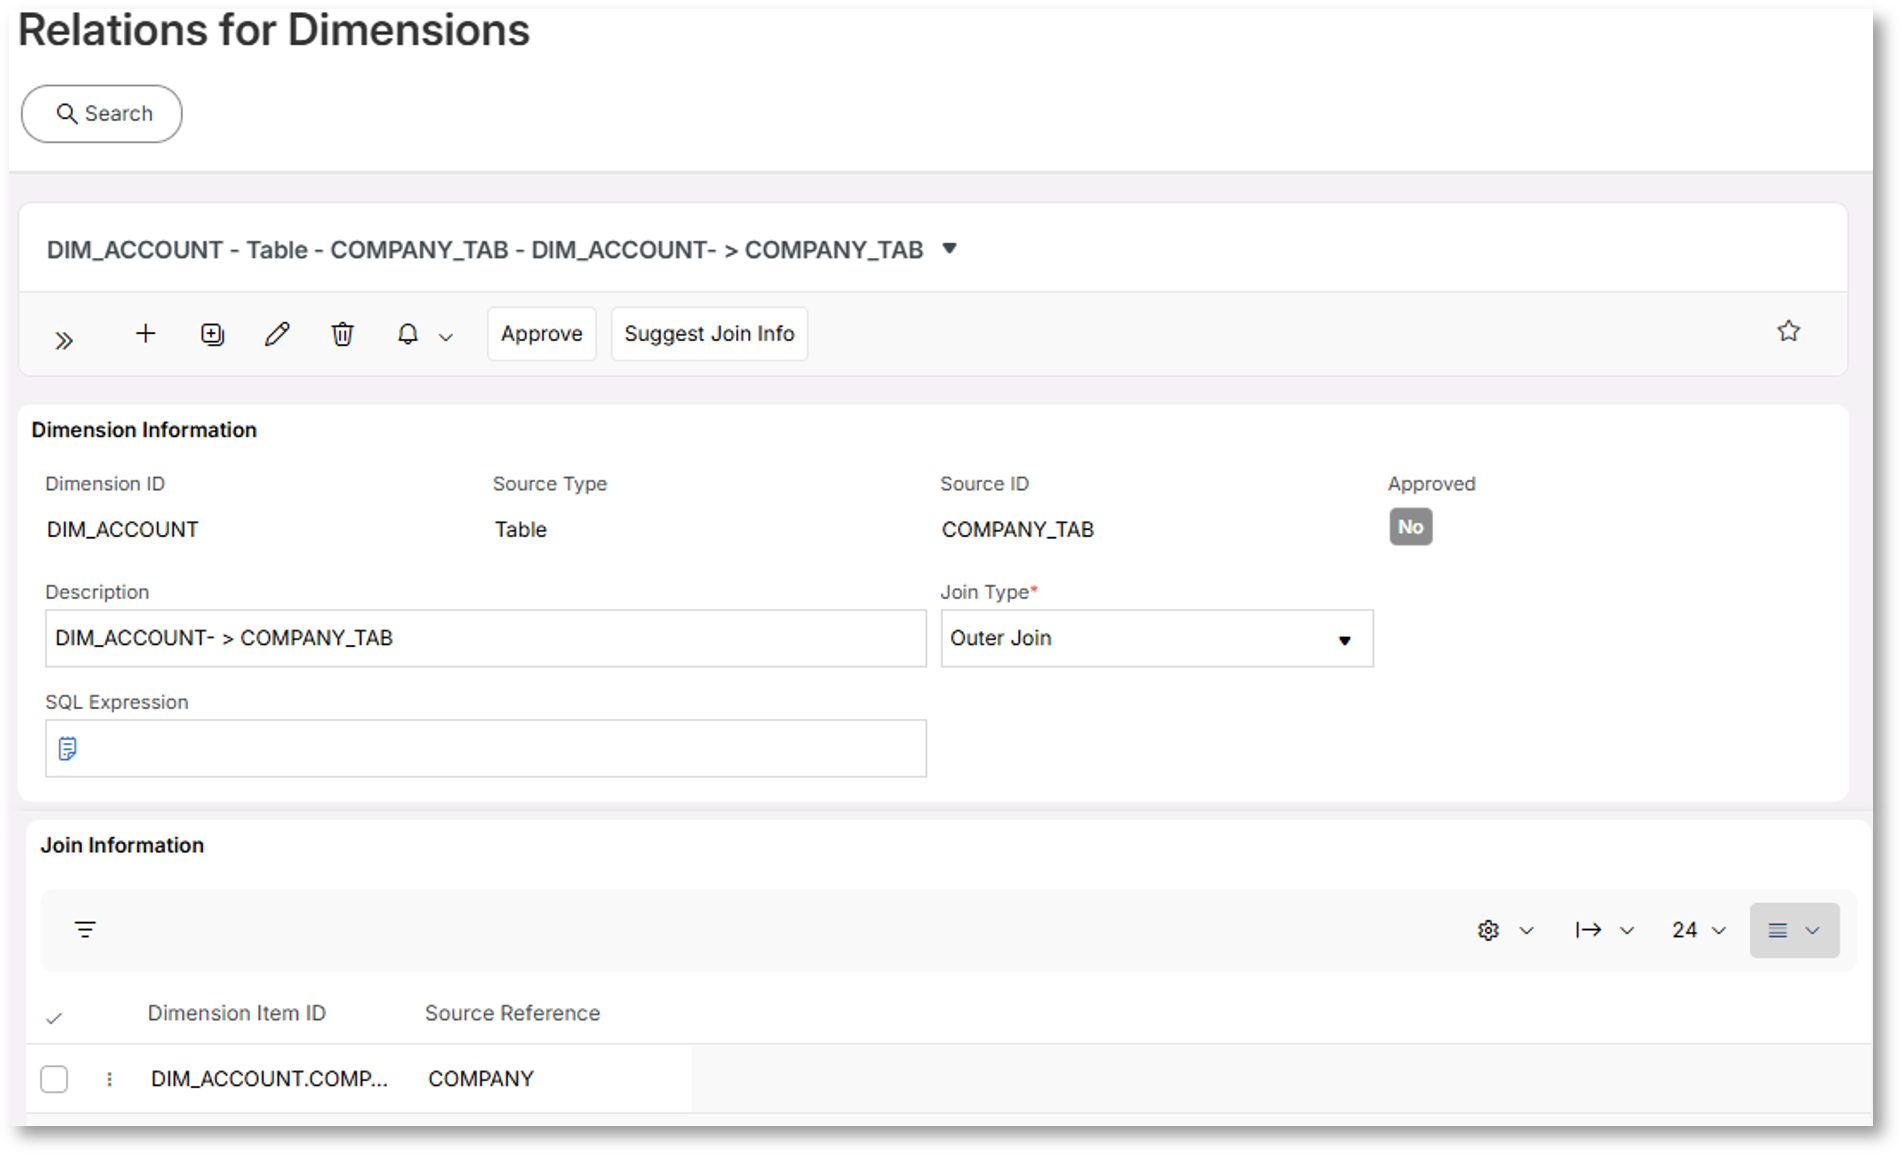1902x1155 pixels.
Task: Open row actions three-dot menu
Action: coord(109,1079)
